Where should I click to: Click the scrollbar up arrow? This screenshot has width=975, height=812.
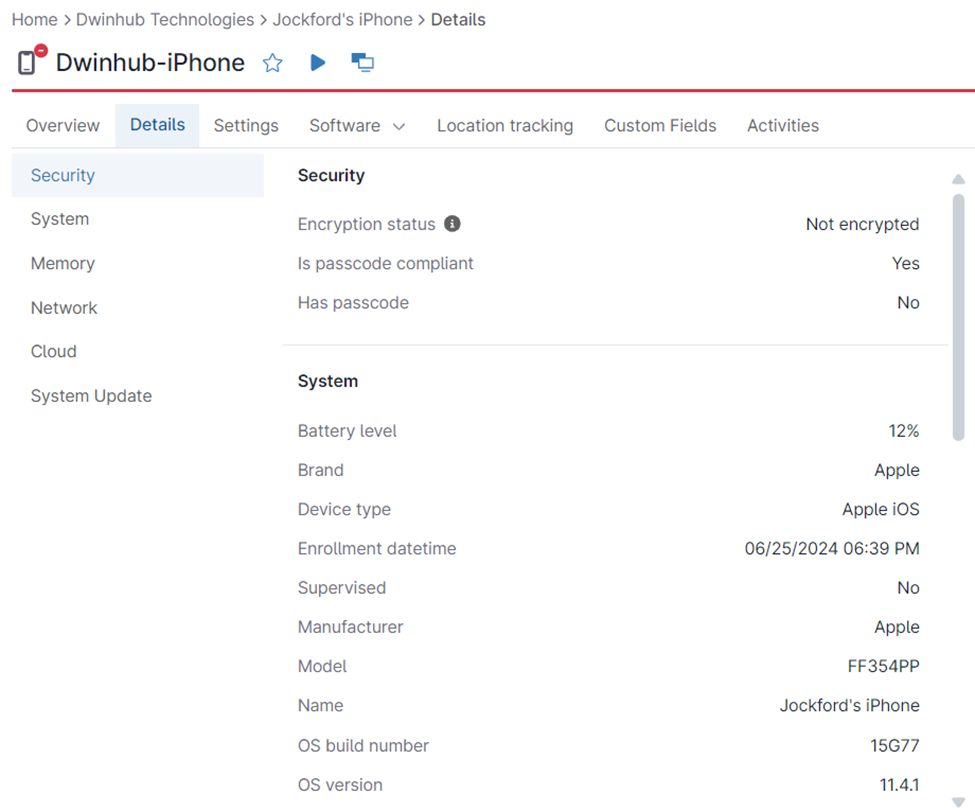coord(958,180)
